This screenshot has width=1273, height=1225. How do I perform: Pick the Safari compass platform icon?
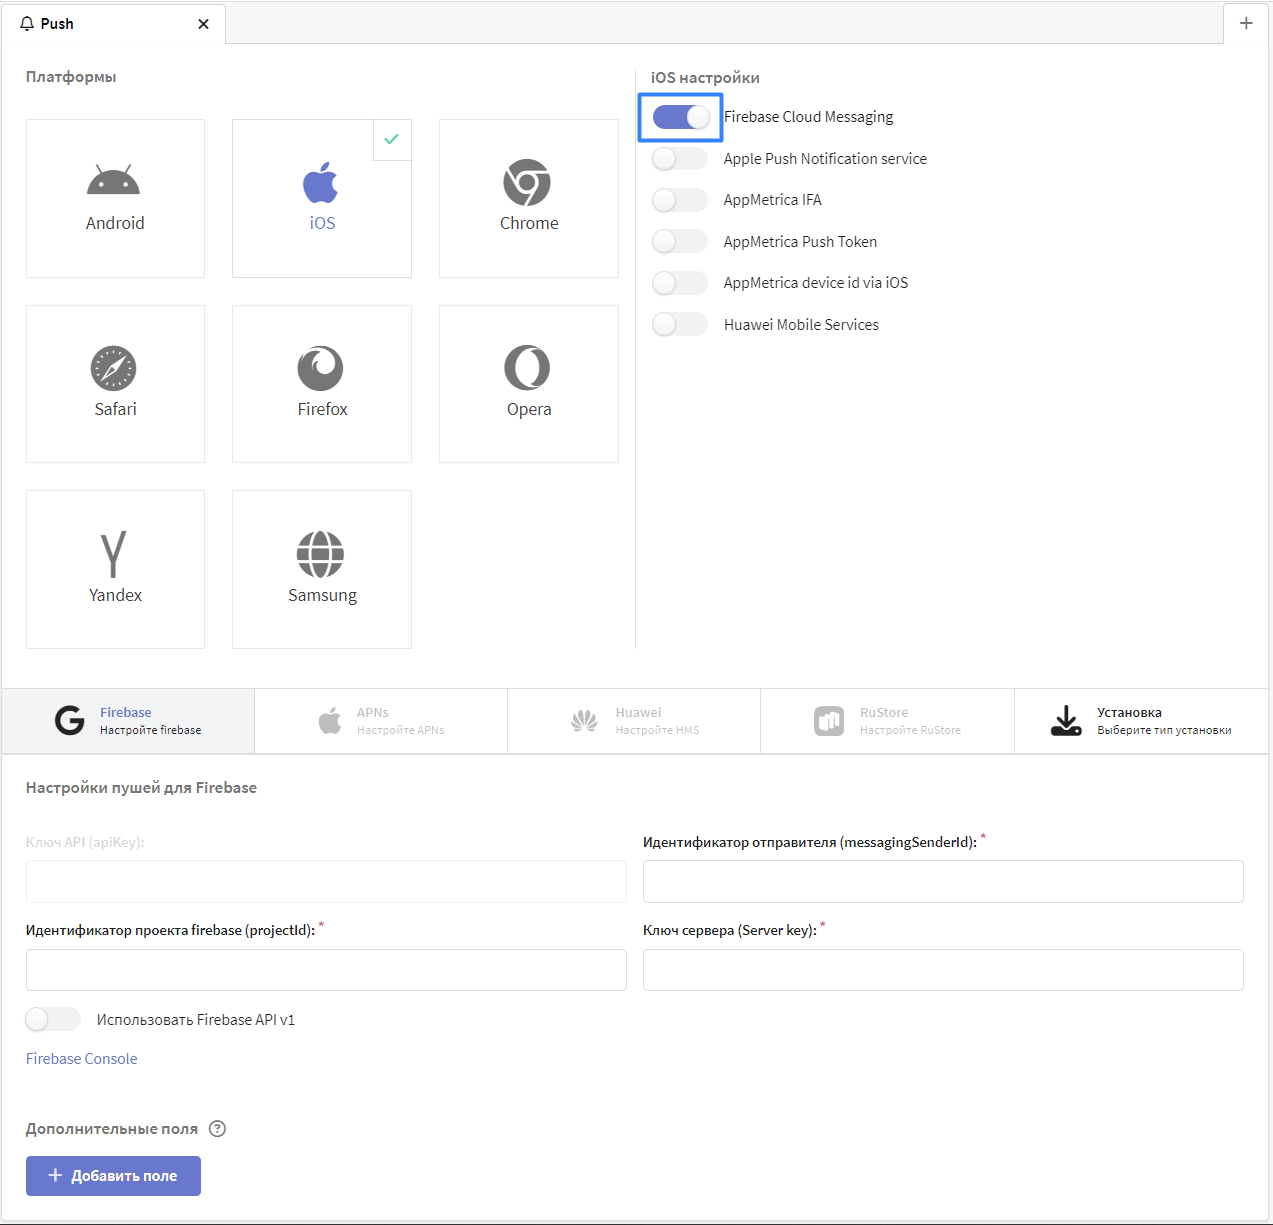[114, 368]
